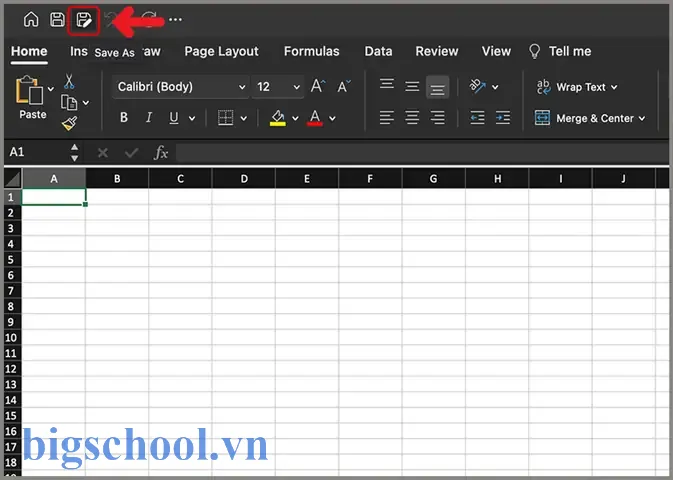Screen dimensions: 673x480
Task: Expand the fill color dropdown arrow
Action: click(x=295, y=118)
